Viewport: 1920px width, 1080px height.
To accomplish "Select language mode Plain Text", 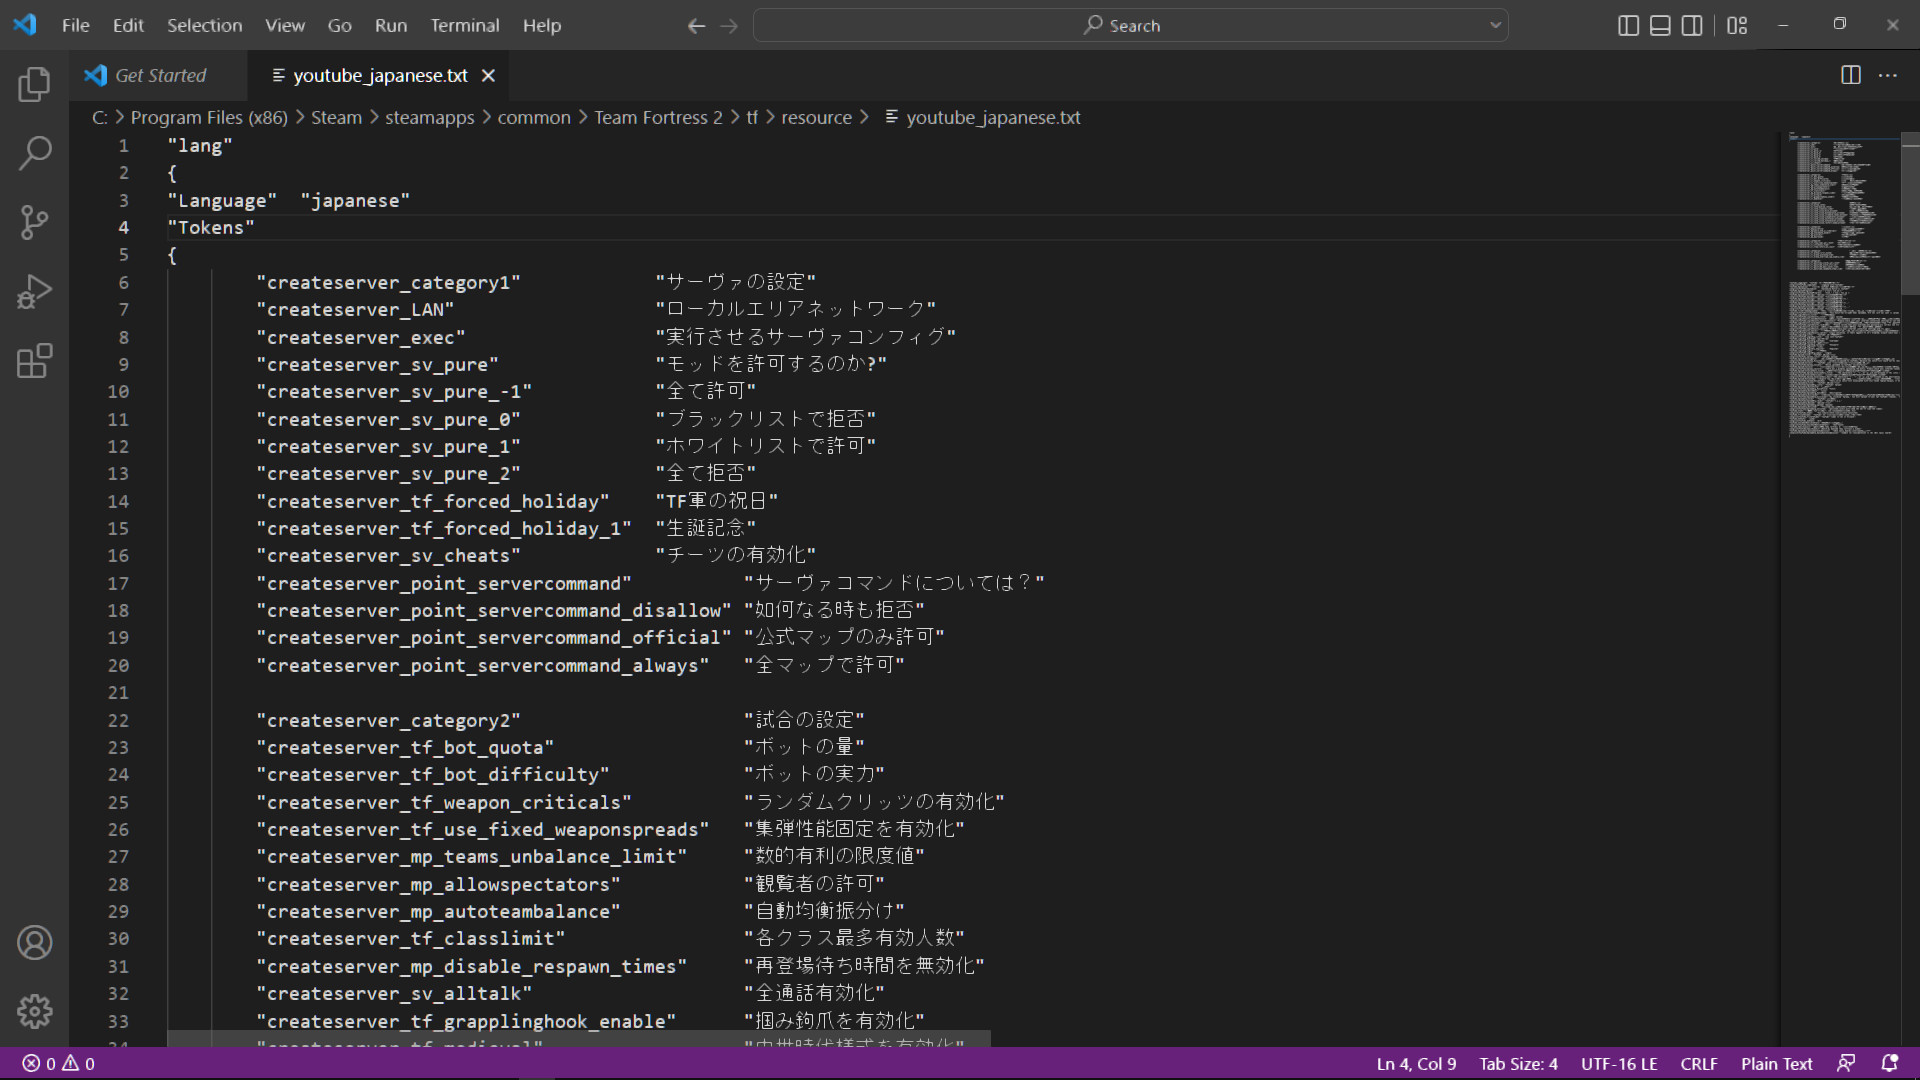I will click(x=1776, y=1064).
